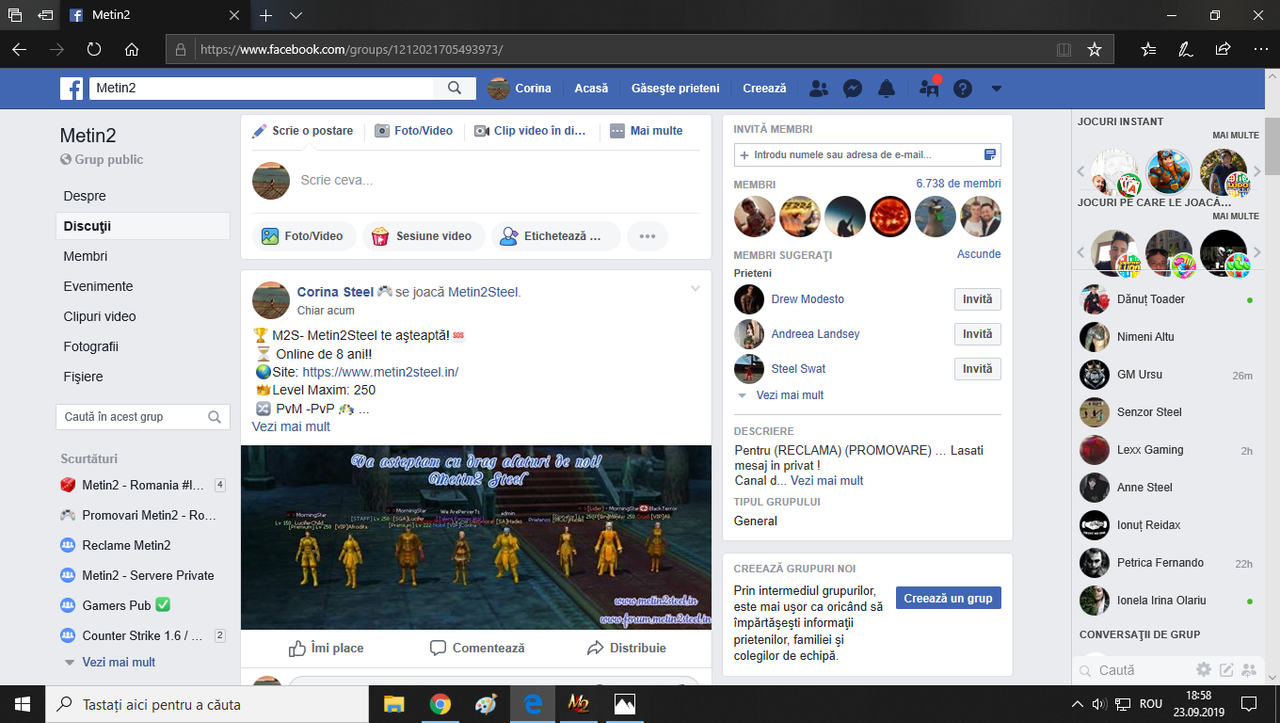
Task: Click the browser back arrow
Action: [x=20, y=49]
